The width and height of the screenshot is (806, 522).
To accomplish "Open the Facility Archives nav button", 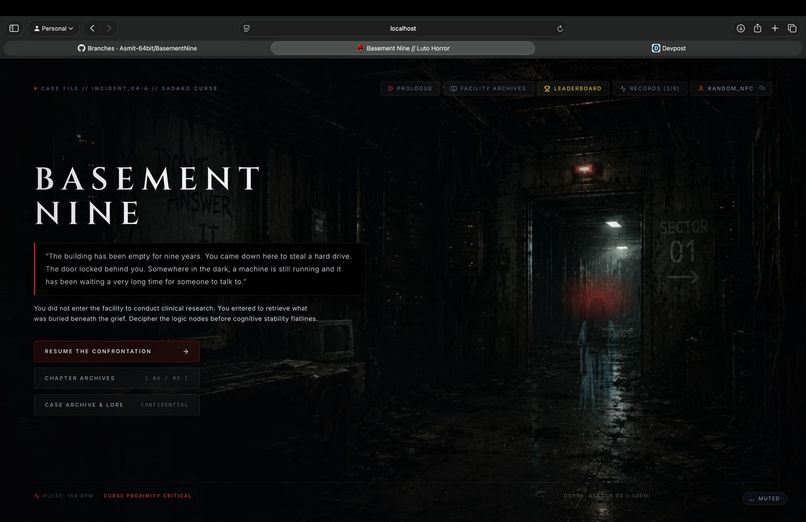I will coord(488,88).
